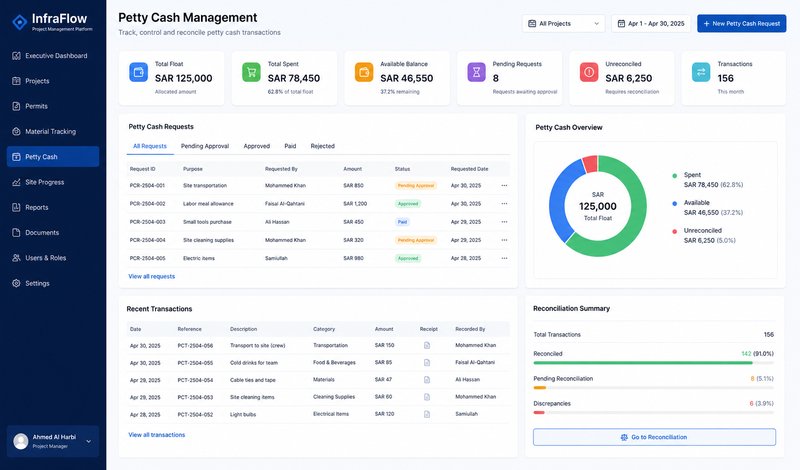This screenshot has width=800, height=470.
Task: Click the Petty Cash sidebar icon
Action: [16, 157]
